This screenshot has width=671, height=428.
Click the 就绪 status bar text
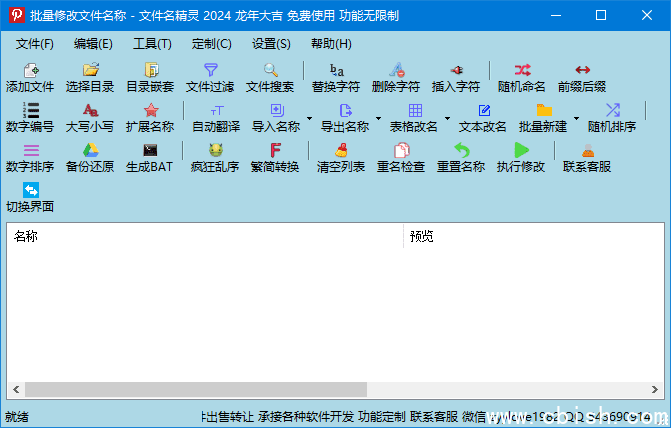pos(17,416)
